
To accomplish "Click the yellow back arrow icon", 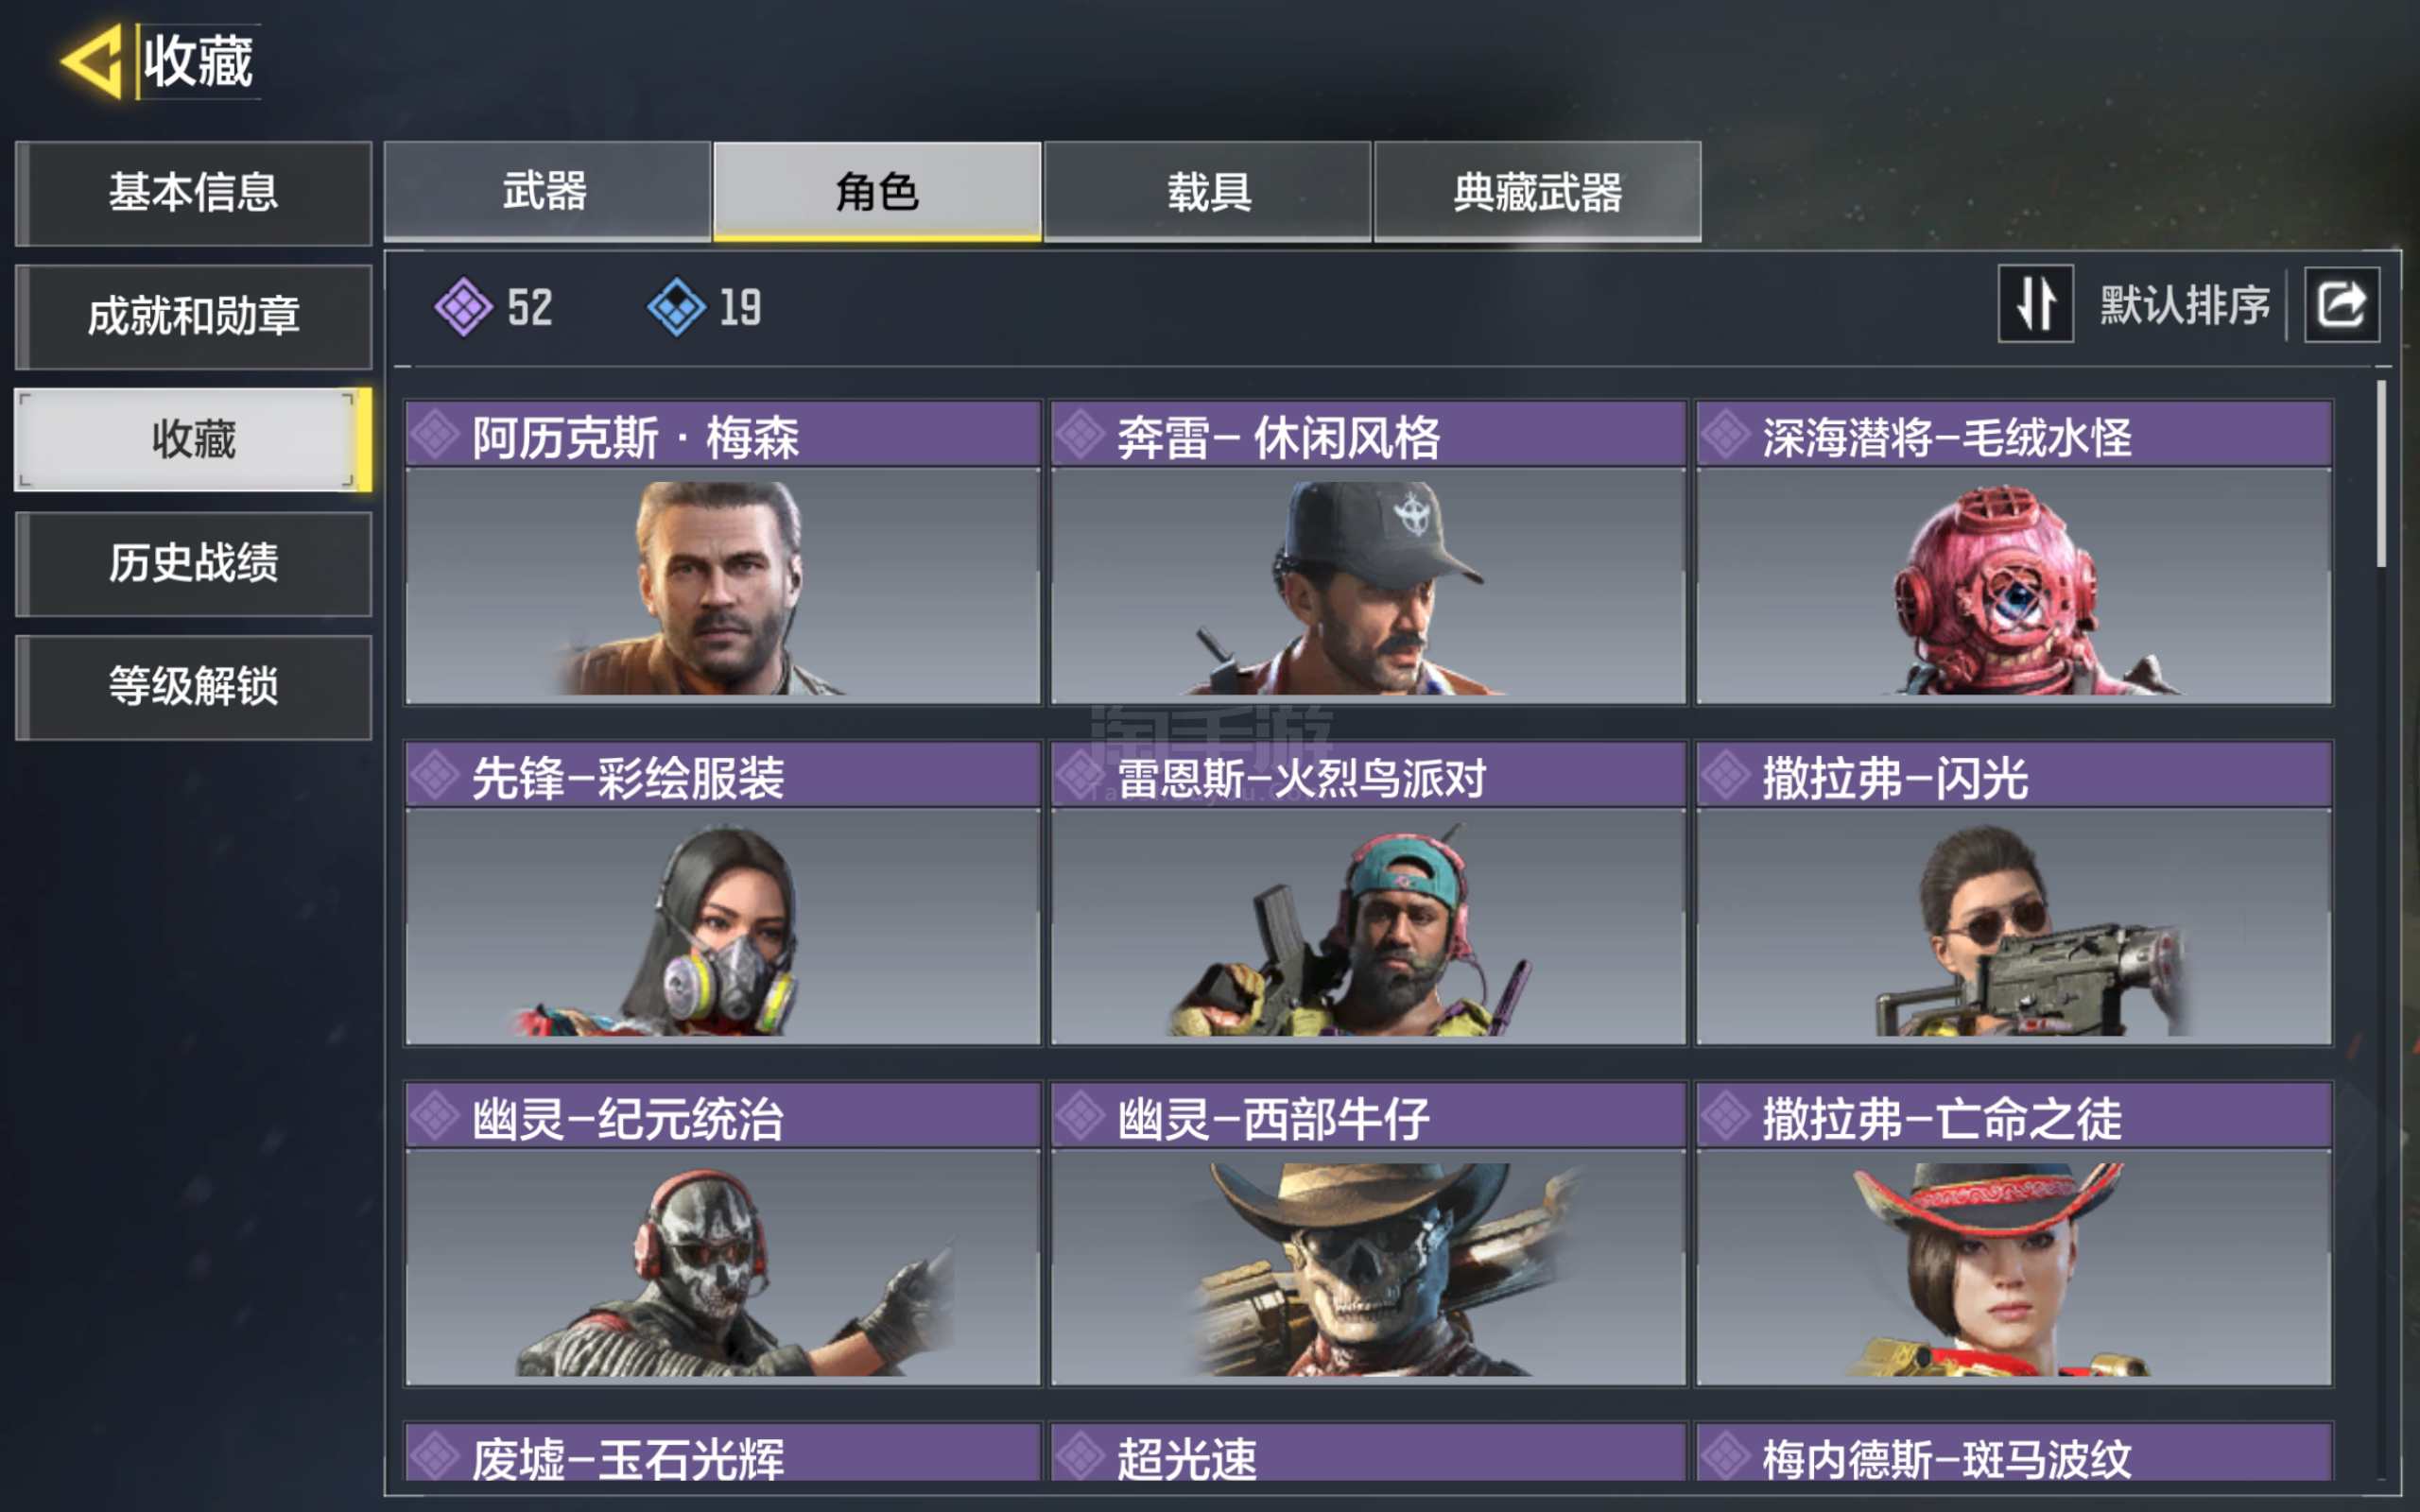I will coord(92,62).
